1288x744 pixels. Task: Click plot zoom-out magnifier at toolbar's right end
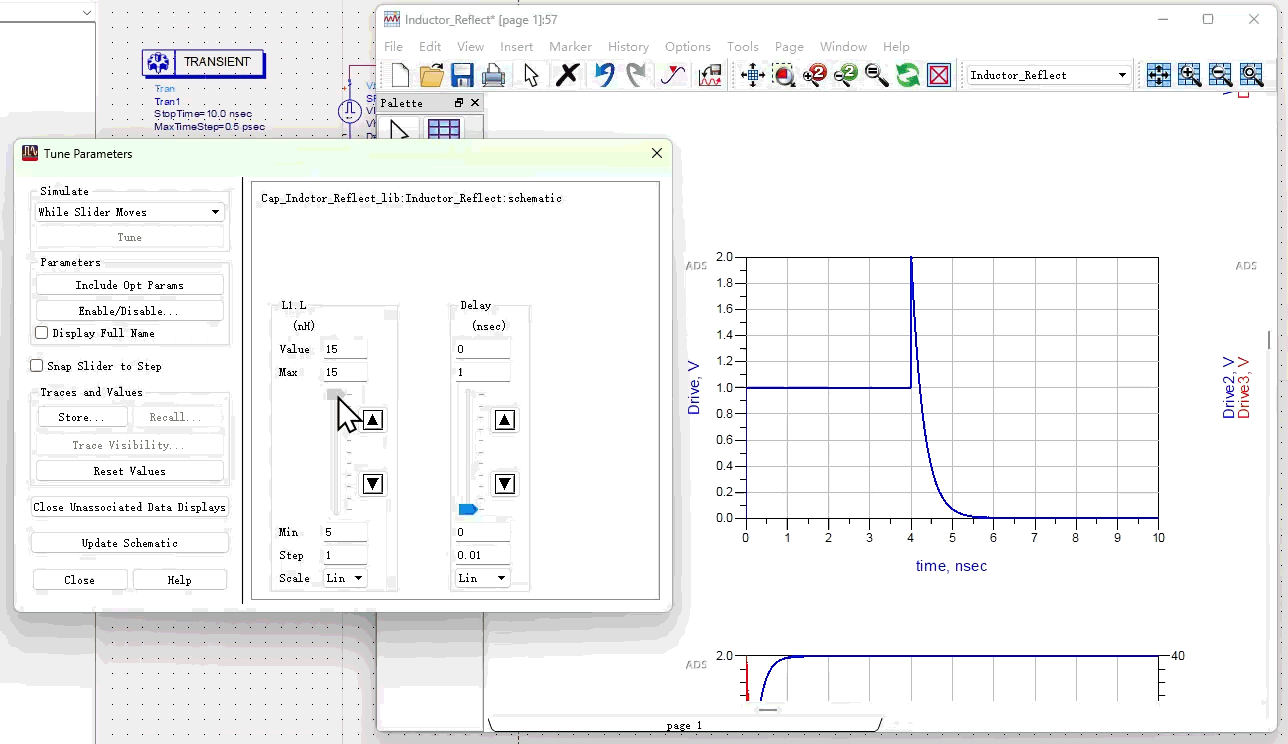pos(1221,75)
